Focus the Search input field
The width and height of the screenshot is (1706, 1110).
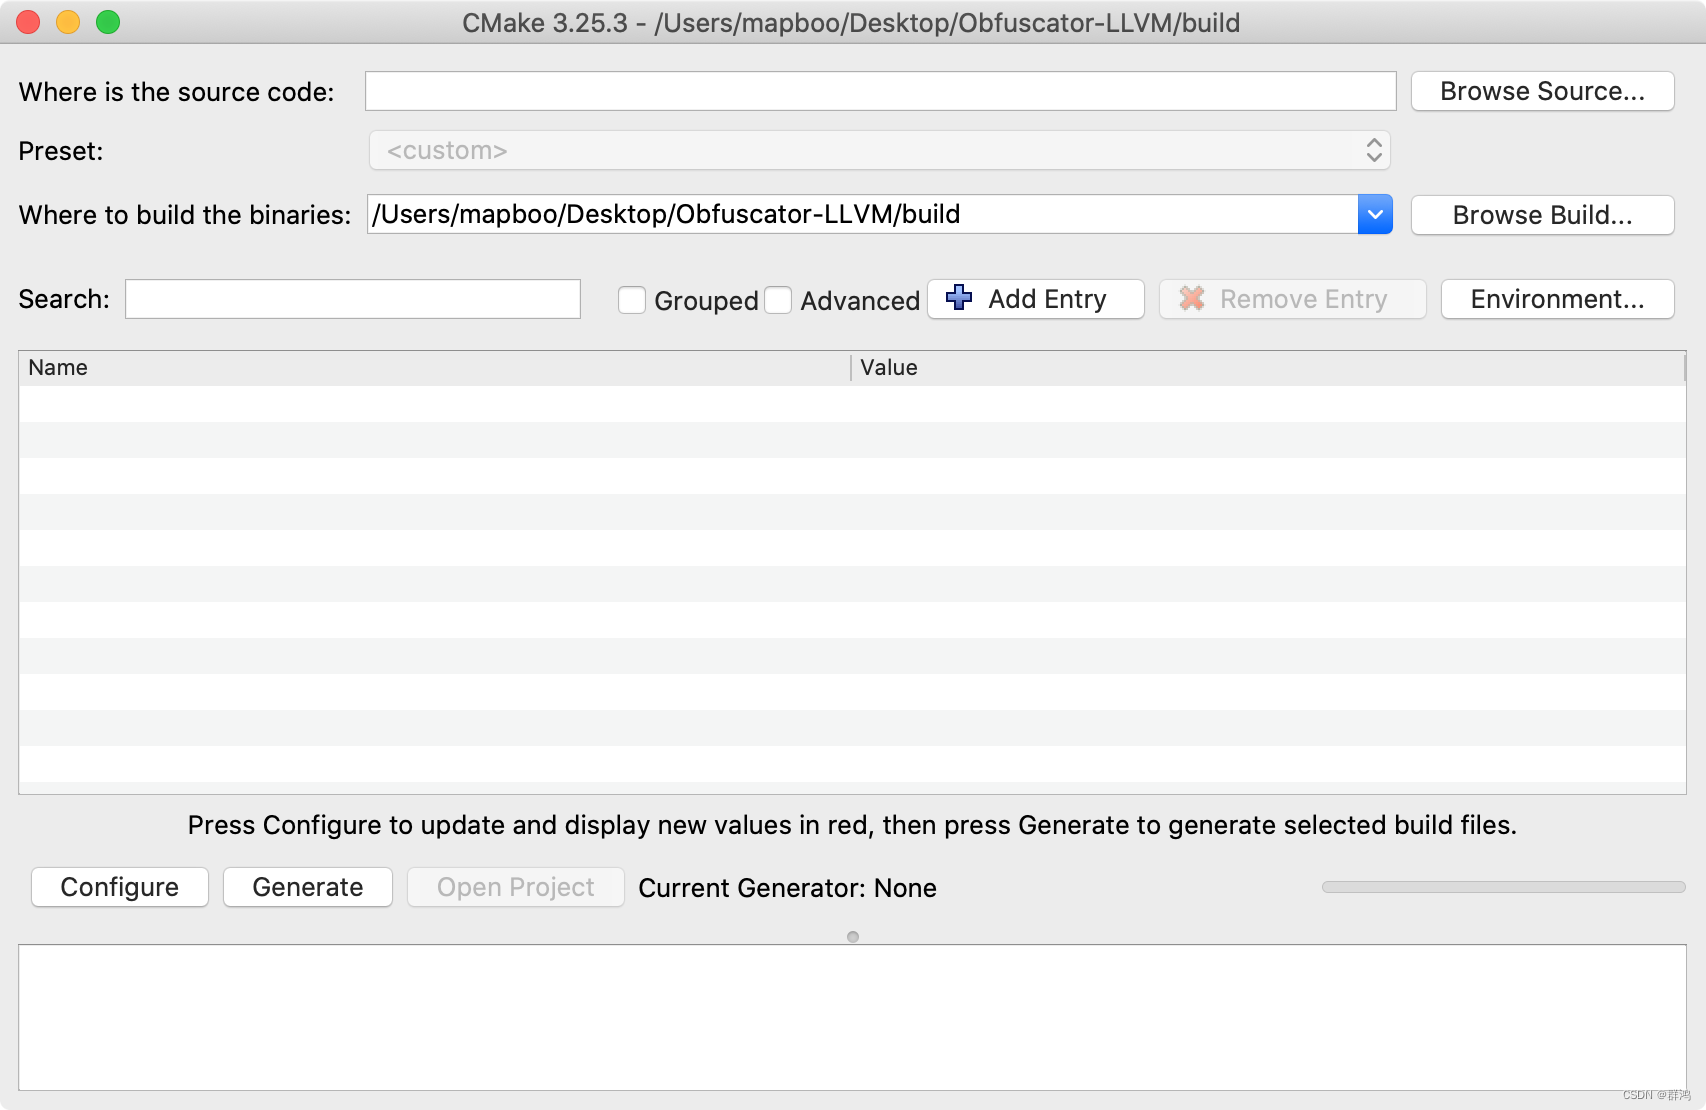click(352, 299)
